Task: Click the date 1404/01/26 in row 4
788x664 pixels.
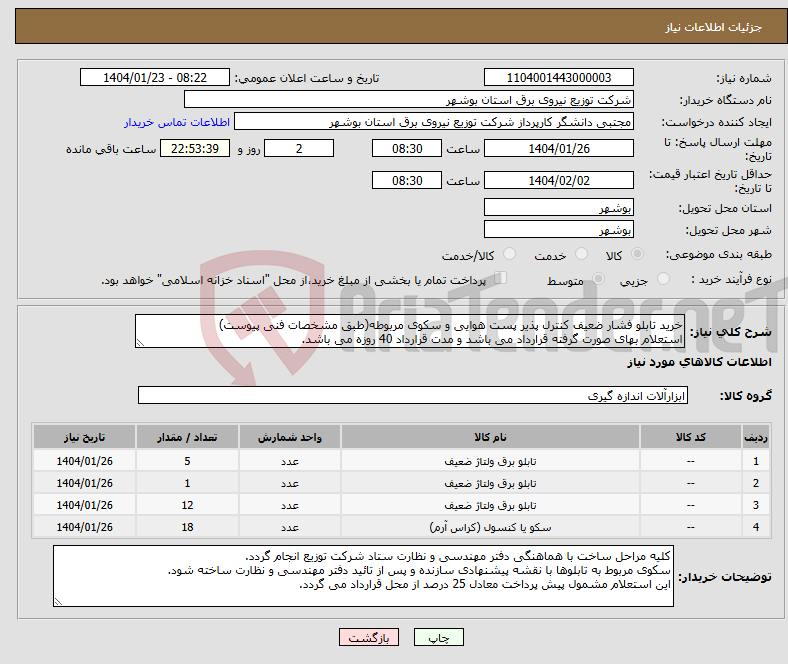Action: pos(84,527)
